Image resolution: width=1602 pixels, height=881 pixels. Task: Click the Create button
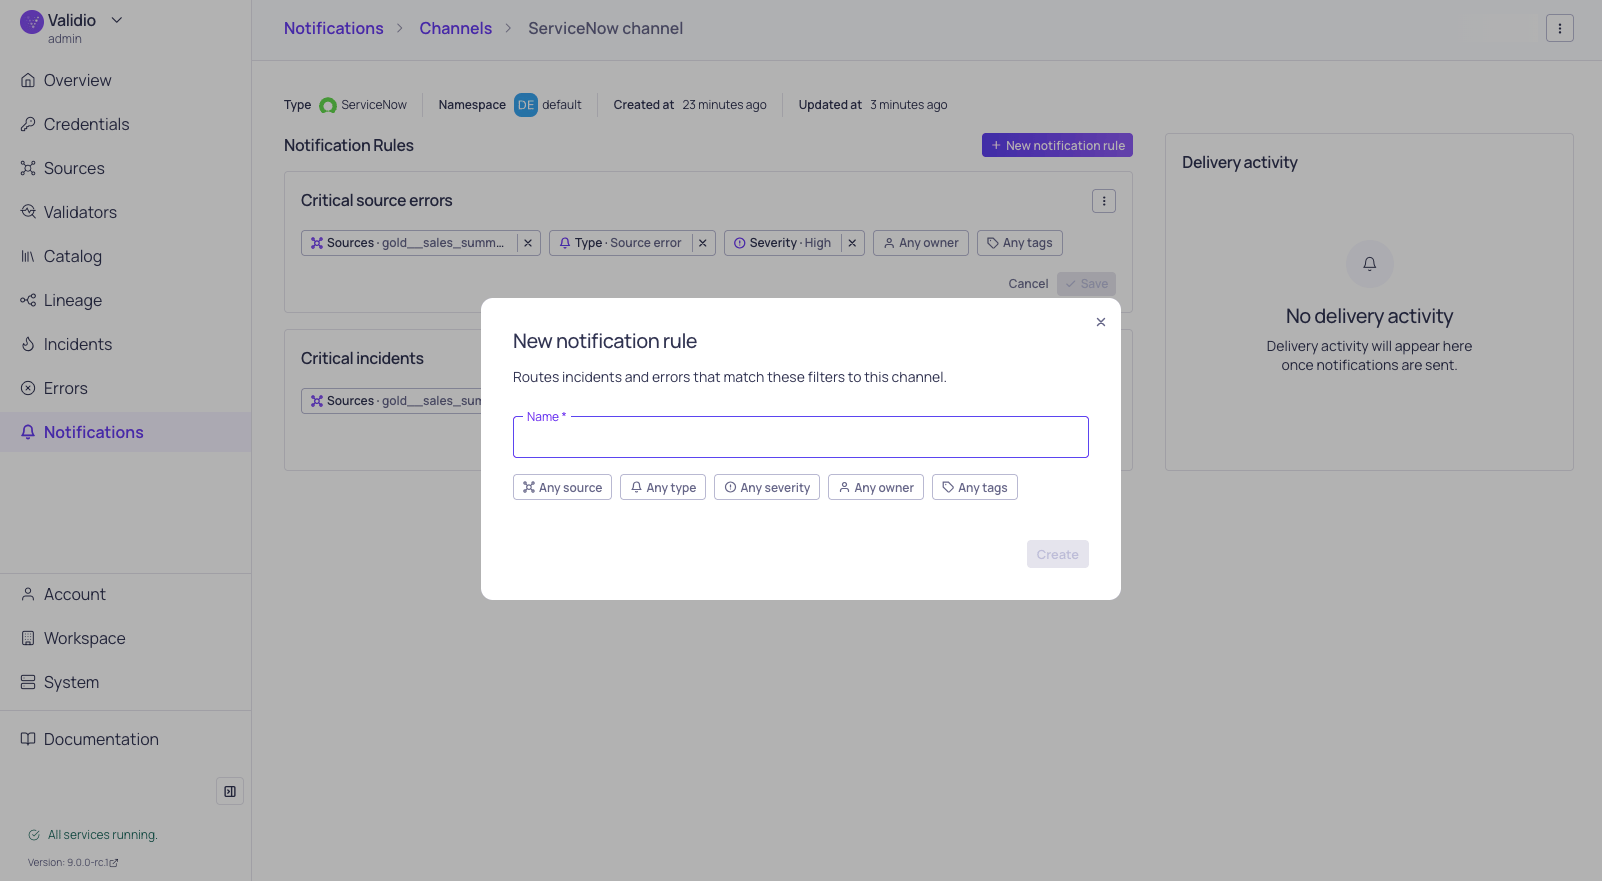pos(1057,554)
